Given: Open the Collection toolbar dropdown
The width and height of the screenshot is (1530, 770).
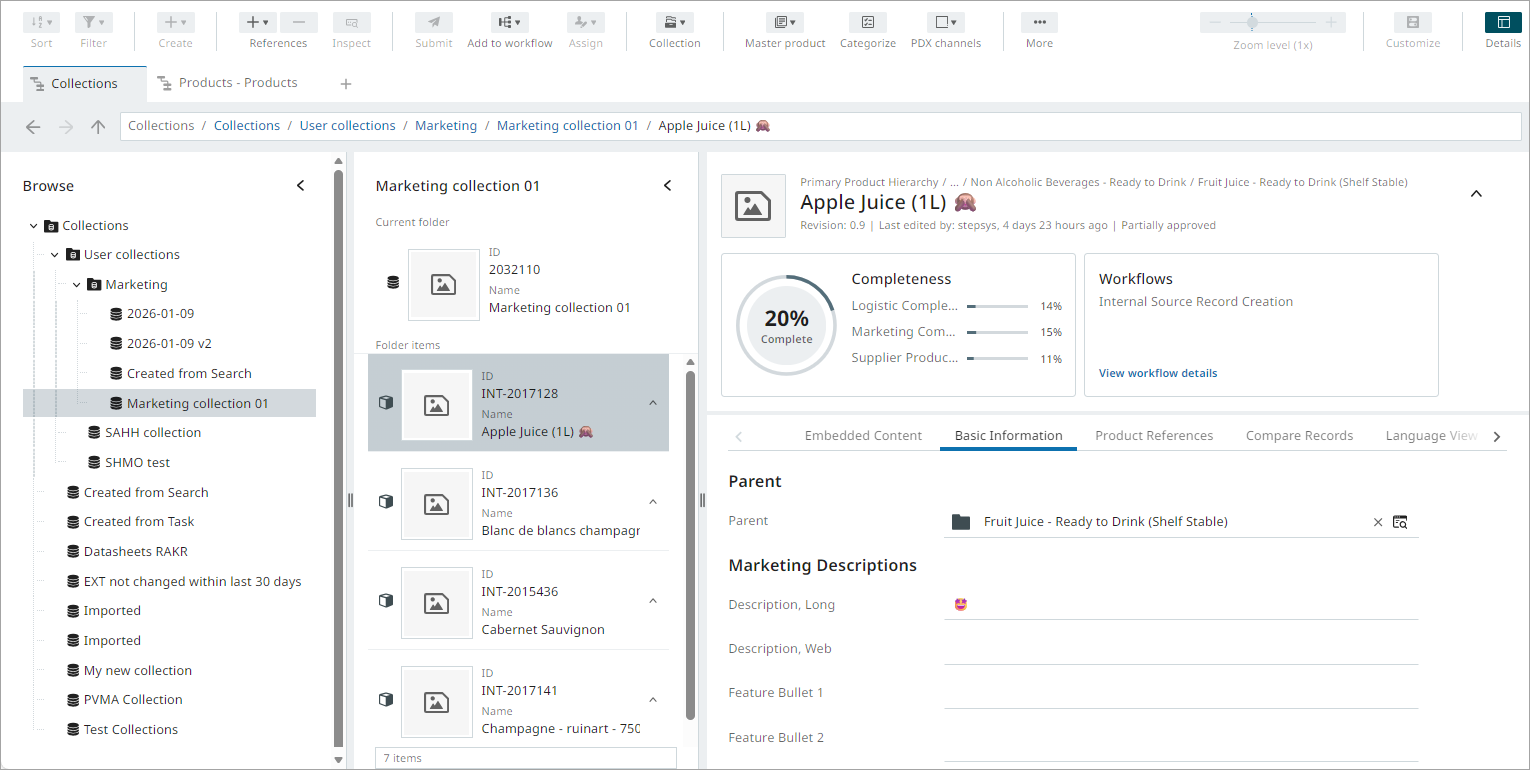Looking at the screenshot, I should point(674,23).
